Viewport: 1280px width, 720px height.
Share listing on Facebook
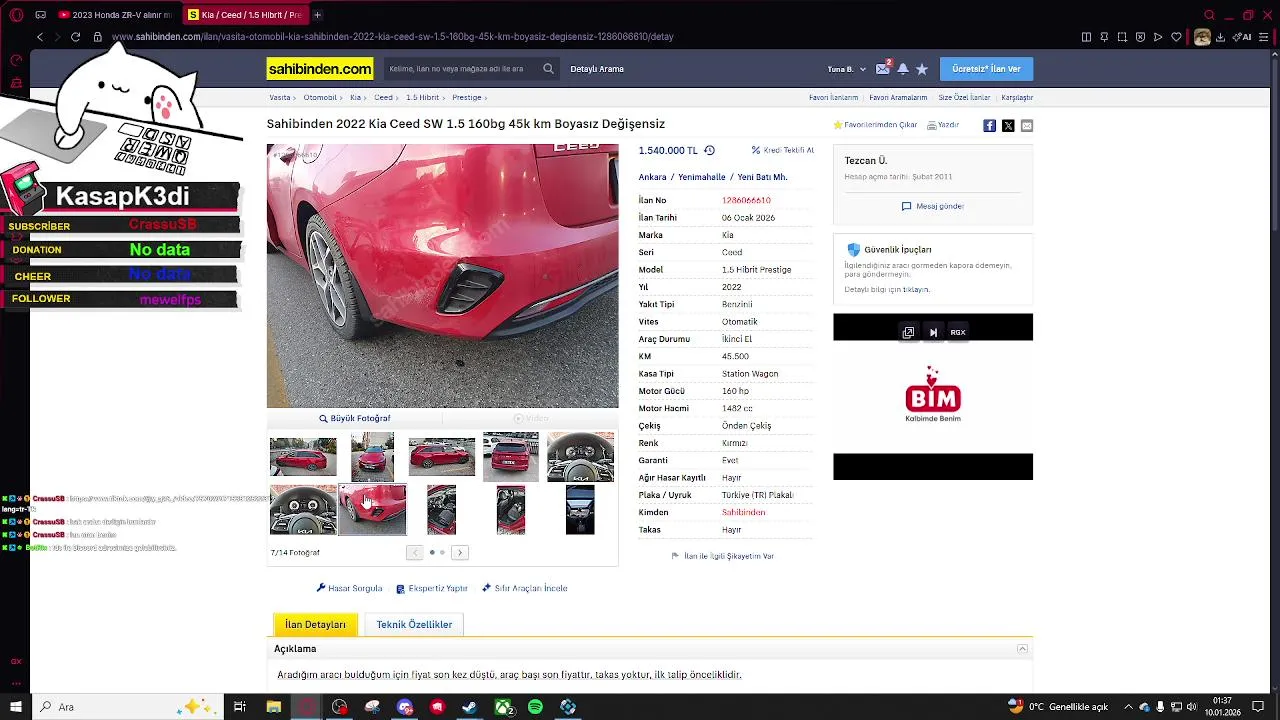click(x=989, y=125)
